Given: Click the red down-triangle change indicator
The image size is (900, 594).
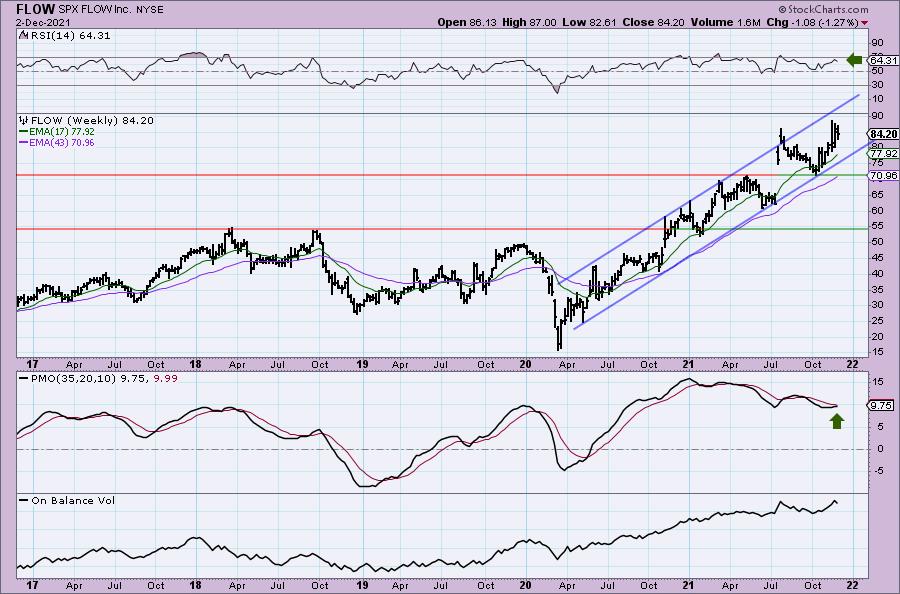Looking at the screenshot, I should pos(864,23).
